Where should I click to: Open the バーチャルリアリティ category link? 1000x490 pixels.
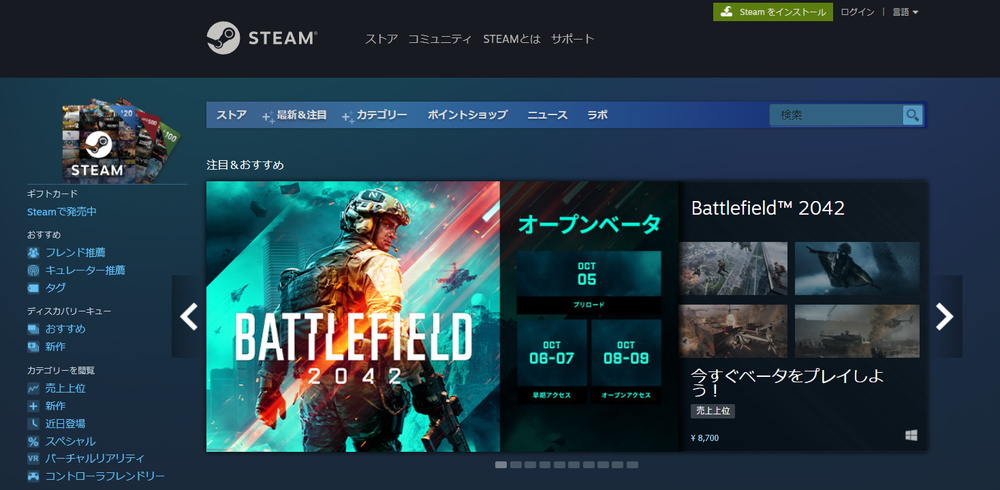(x=94, y=459)
